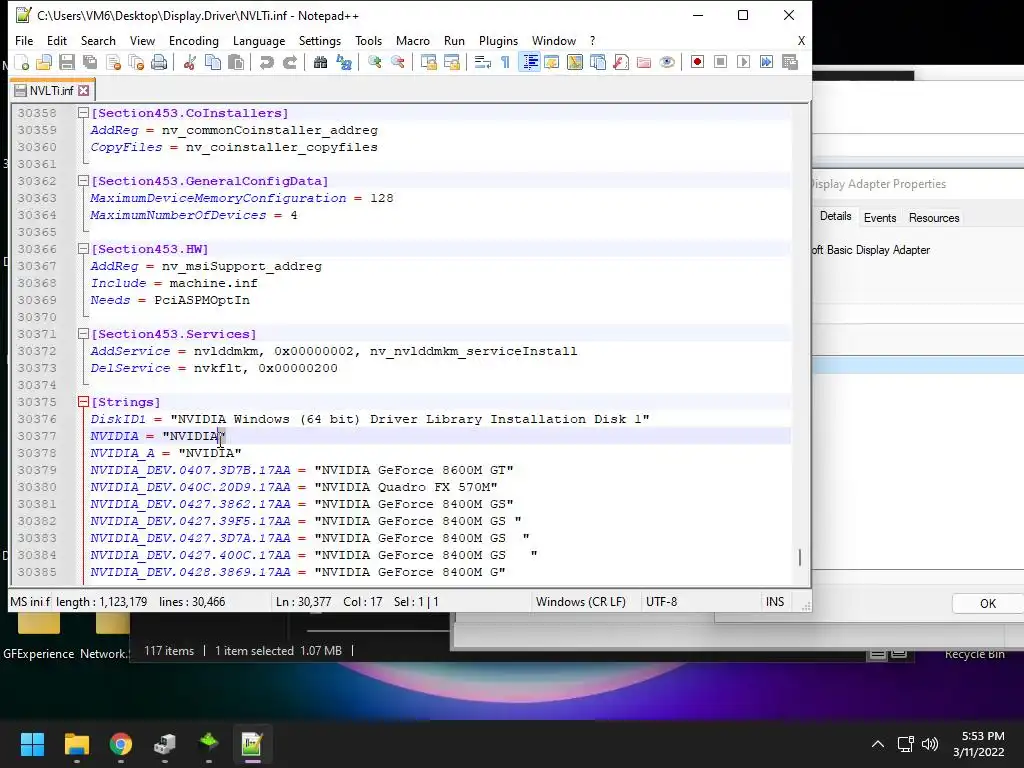Run macro multiple times icon
Viewport: 1024px width, 768px height.
766,62
